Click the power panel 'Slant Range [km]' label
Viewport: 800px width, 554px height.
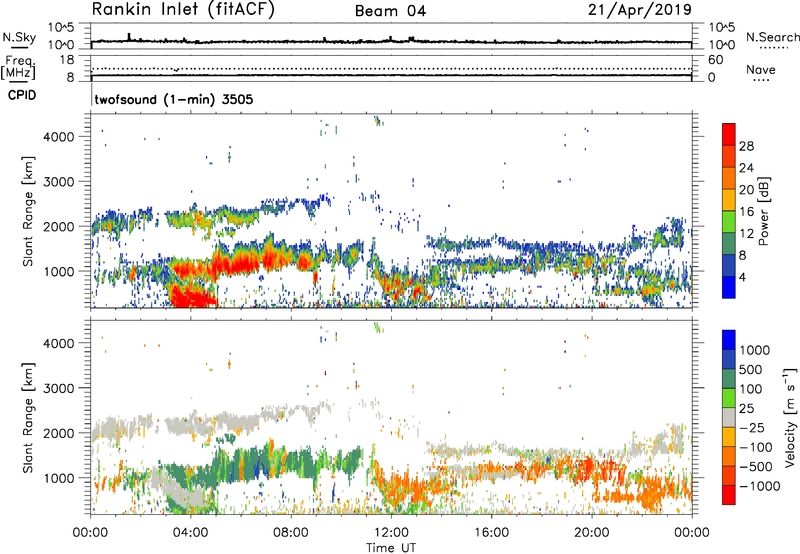coord(27,211)
